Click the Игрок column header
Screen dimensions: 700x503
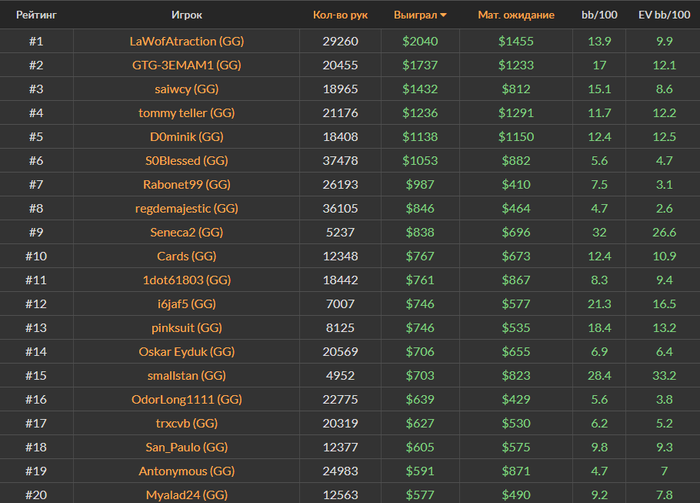click(187, 15)
